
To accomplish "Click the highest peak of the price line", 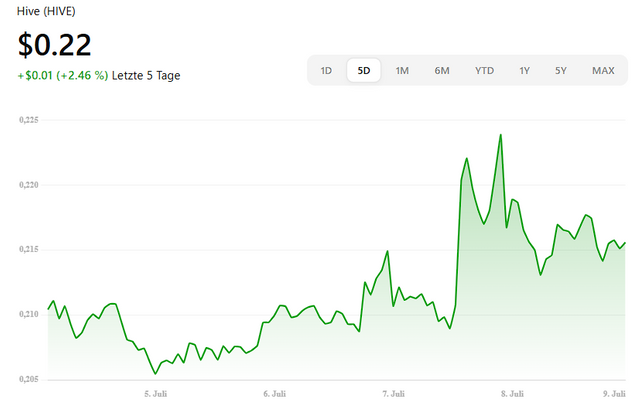I will (x=501, y=135).
